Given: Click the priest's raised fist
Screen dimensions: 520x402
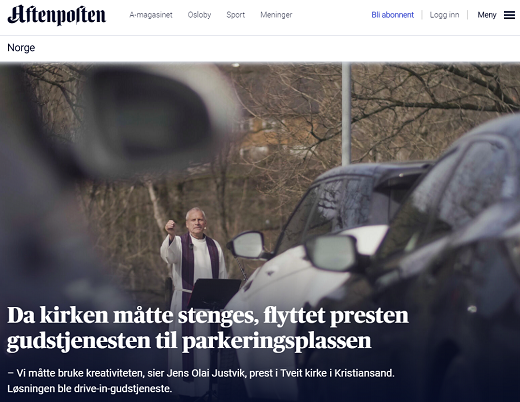Looking at the screenshot, I should pos(170,227).
